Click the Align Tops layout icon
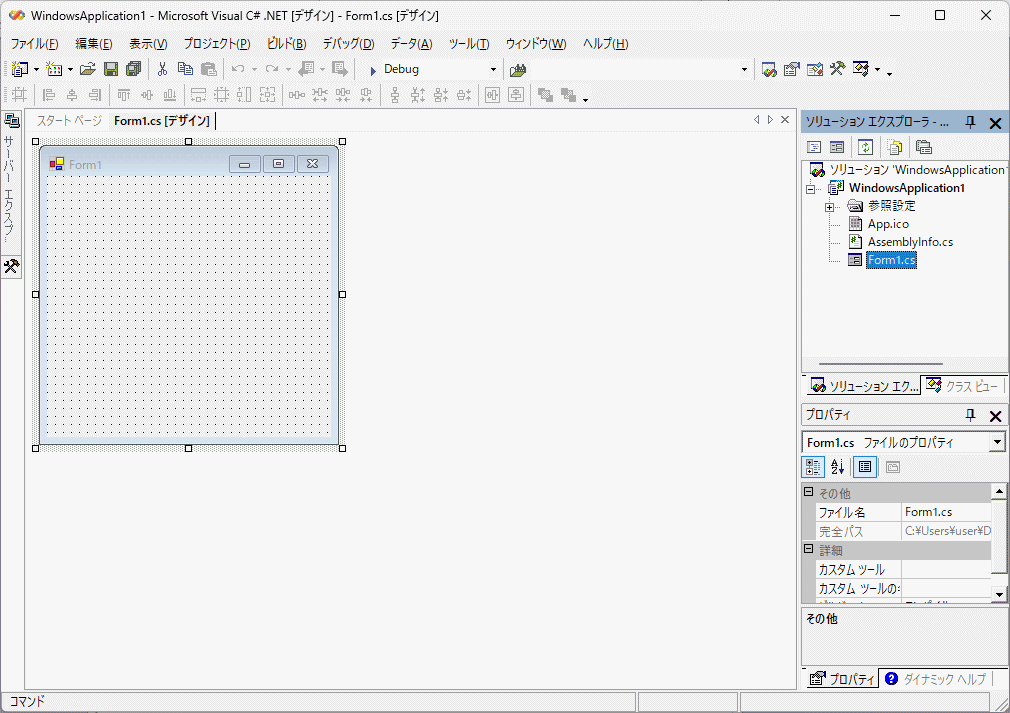The height and width of the screenshot is (713, 1010). point(124,95)
